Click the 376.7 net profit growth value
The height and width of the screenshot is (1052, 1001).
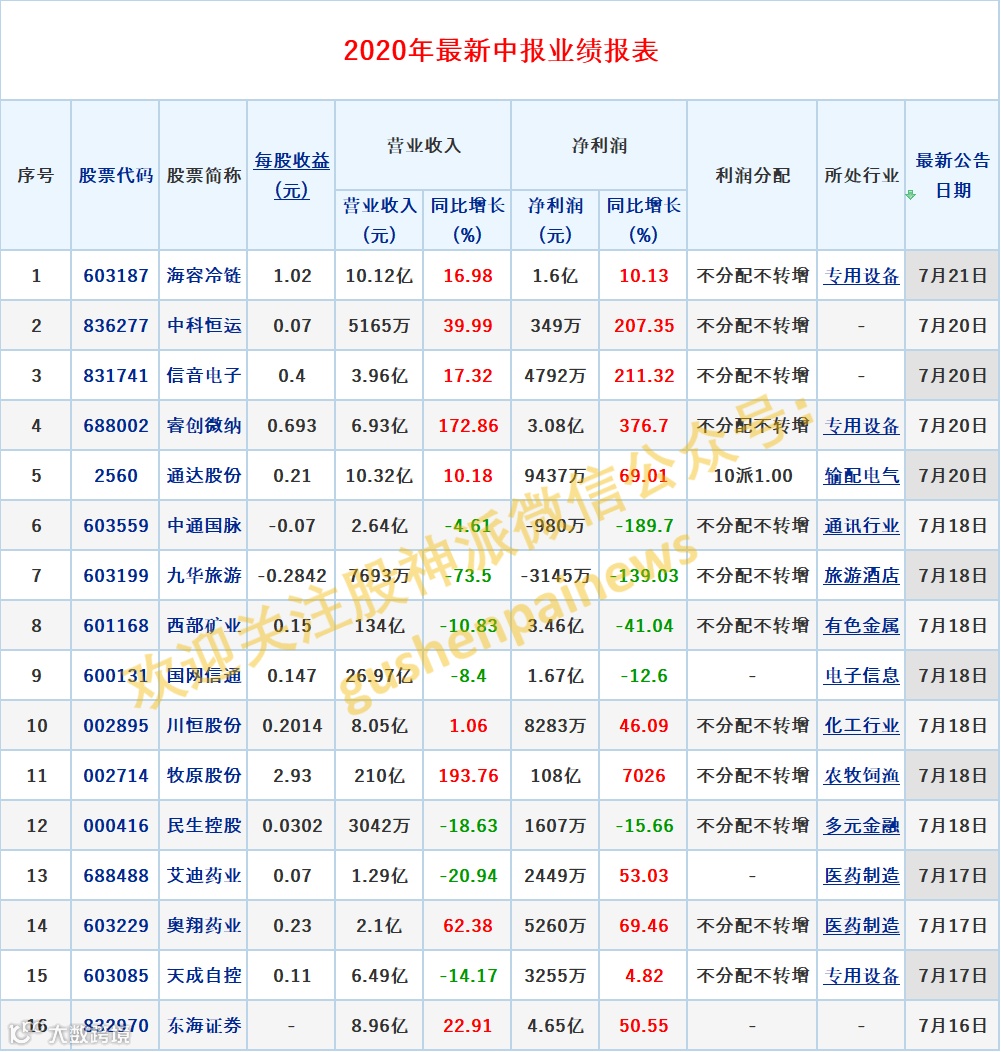[x=643, y=426]
